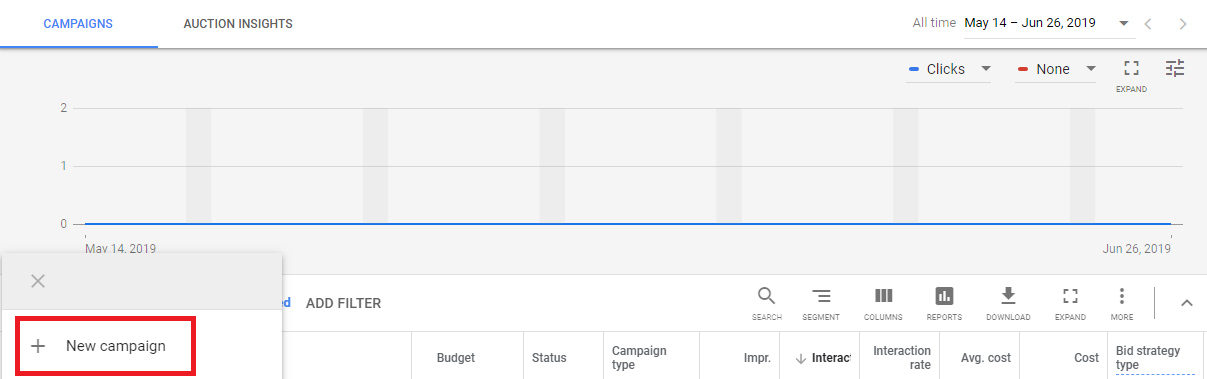Change the Clicks metric dropdown

(949, 69)
